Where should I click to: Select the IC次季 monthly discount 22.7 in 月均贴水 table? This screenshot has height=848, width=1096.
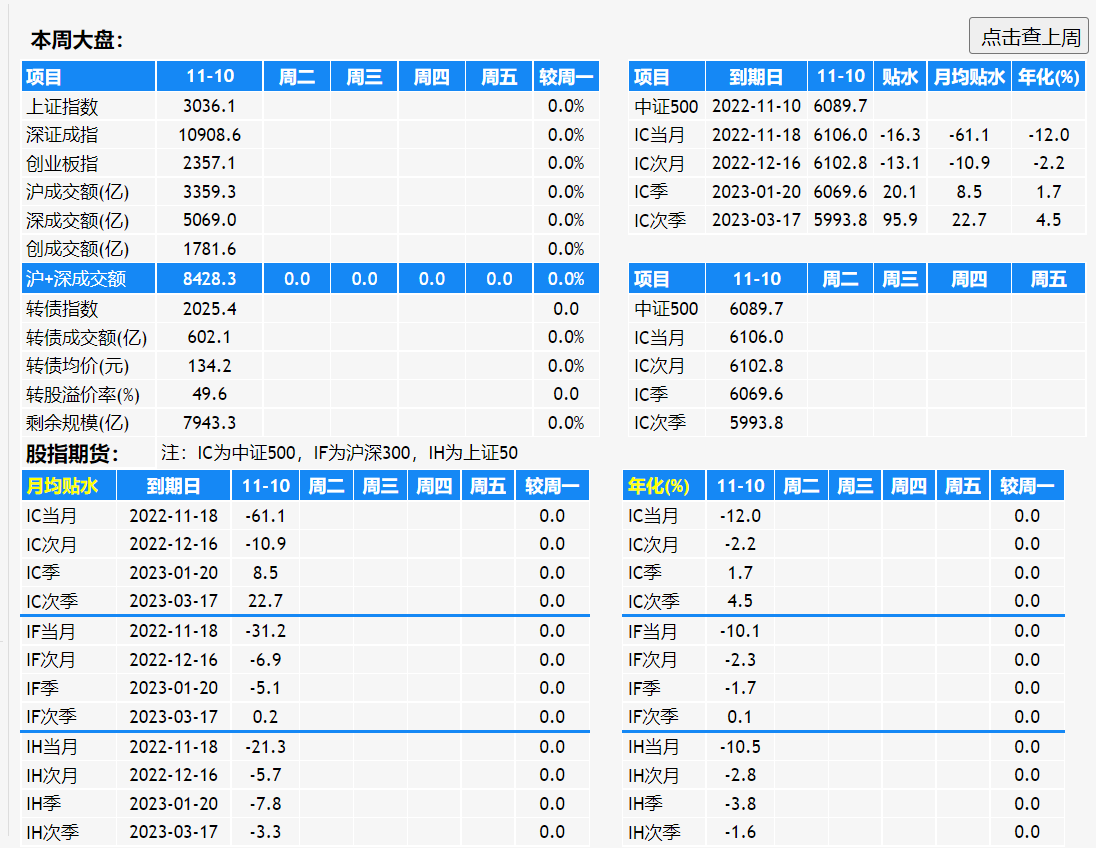(266, 601)
